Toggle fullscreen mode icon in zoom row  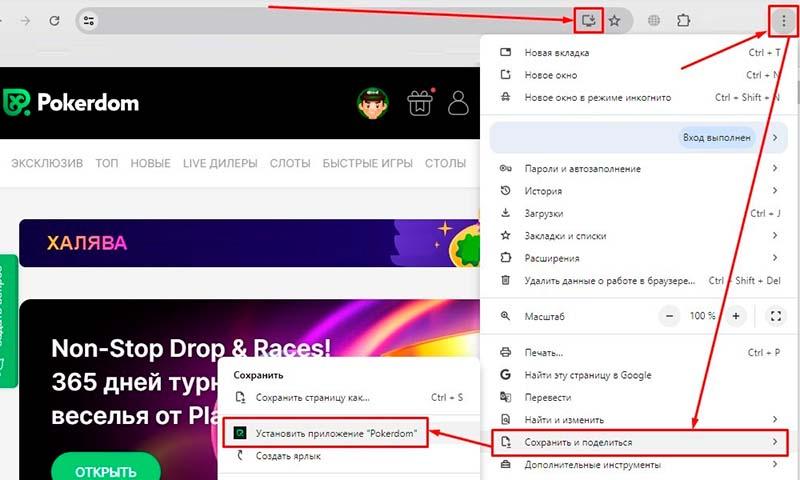pos(776,316)
